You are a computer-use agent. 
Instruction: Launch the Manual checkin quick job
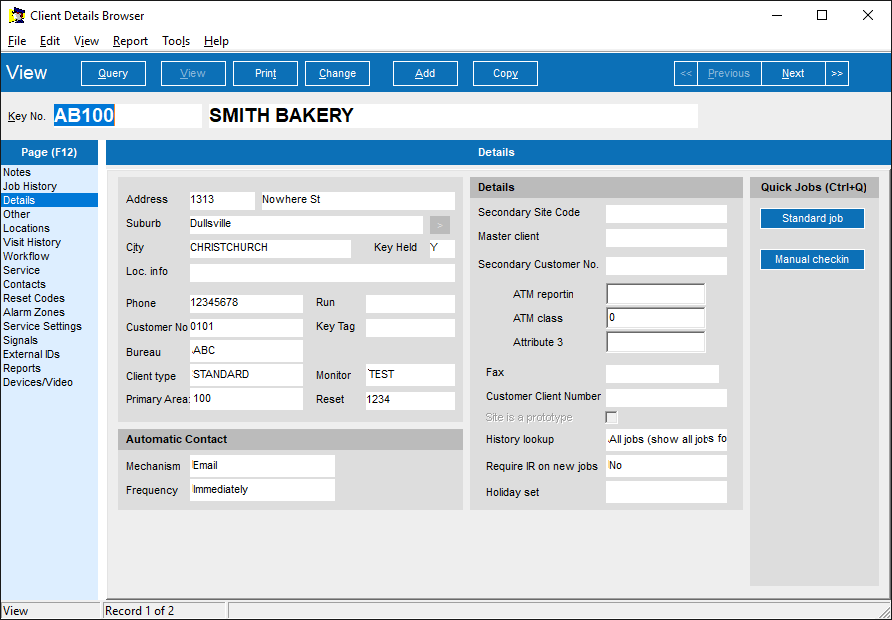click(x=812, y=259)
